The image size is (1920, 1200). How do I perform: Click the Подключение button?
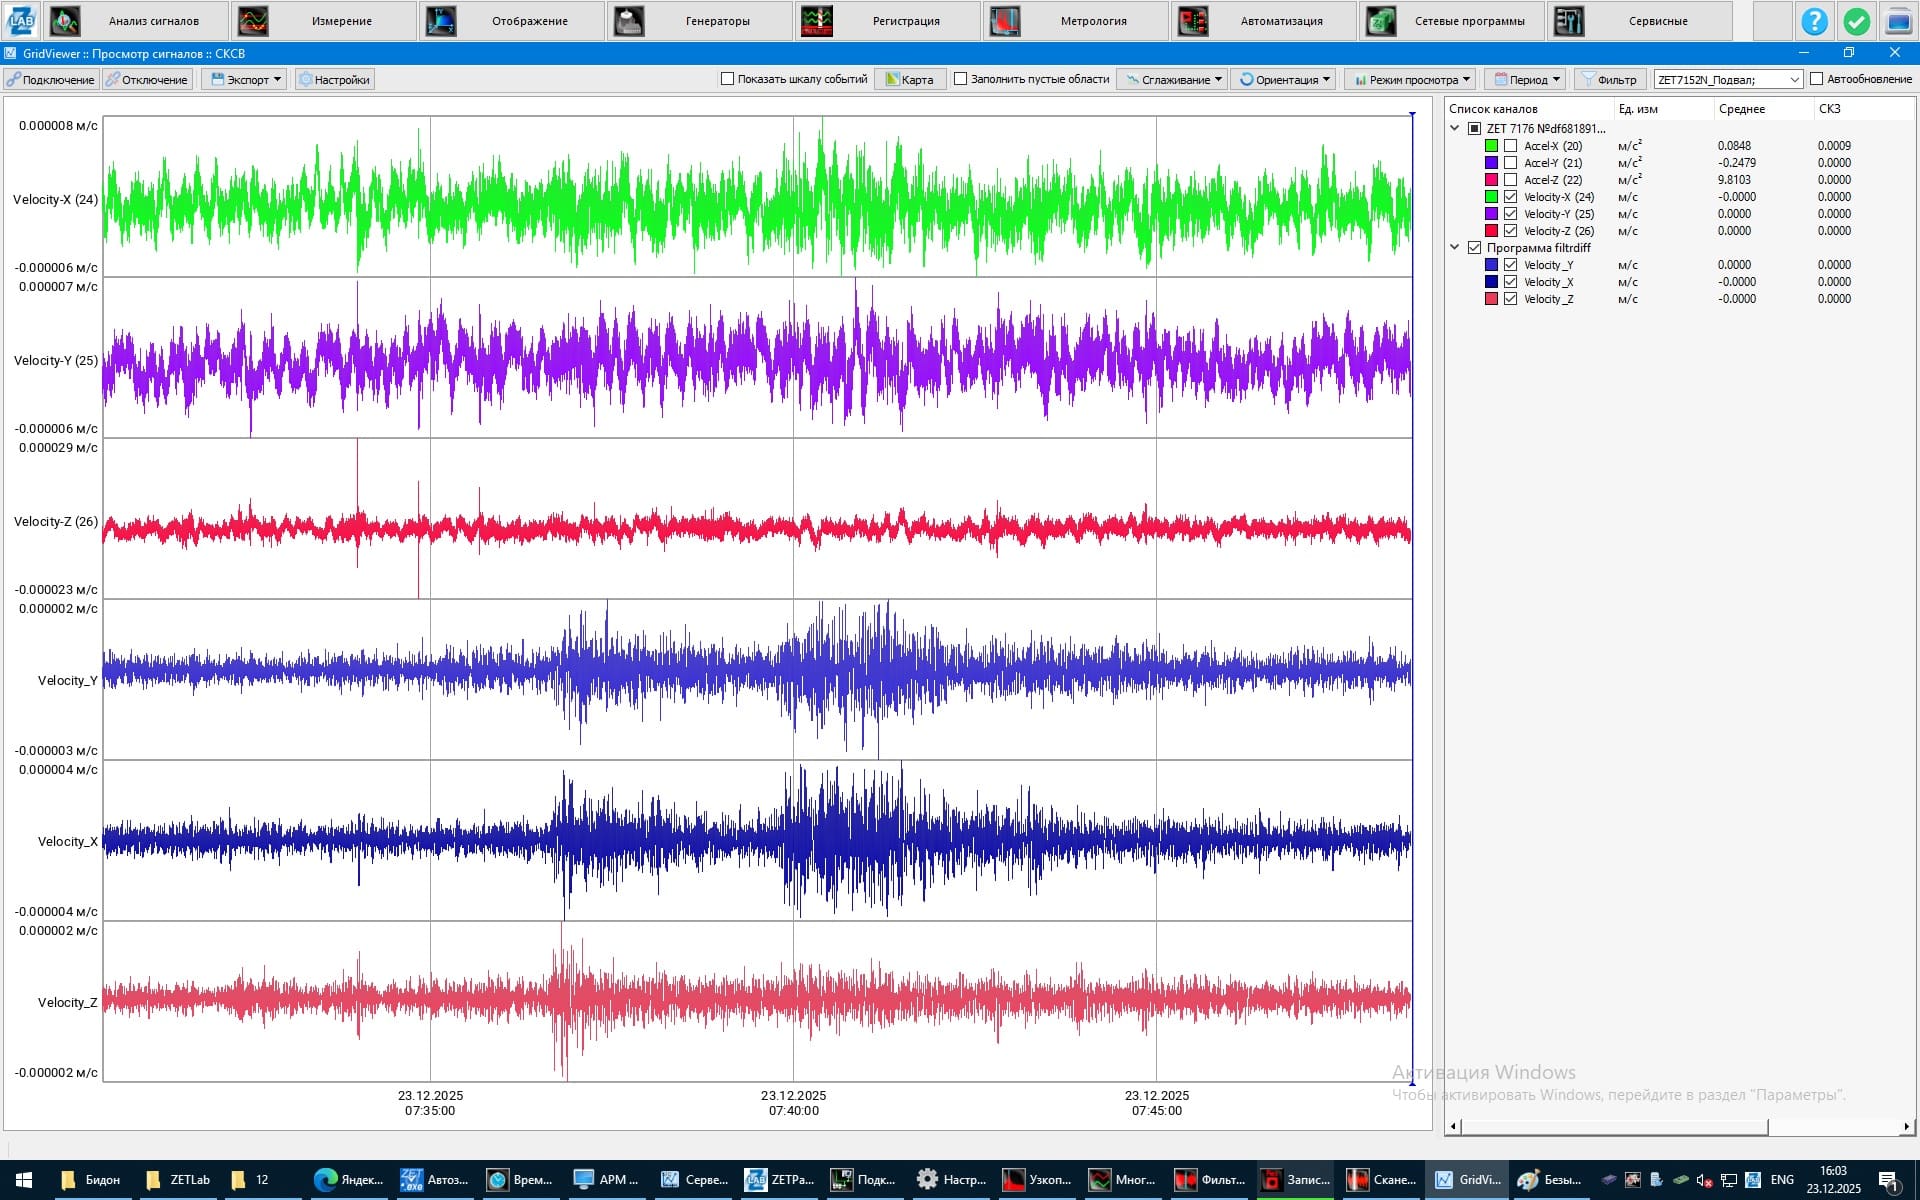[50, 79]
